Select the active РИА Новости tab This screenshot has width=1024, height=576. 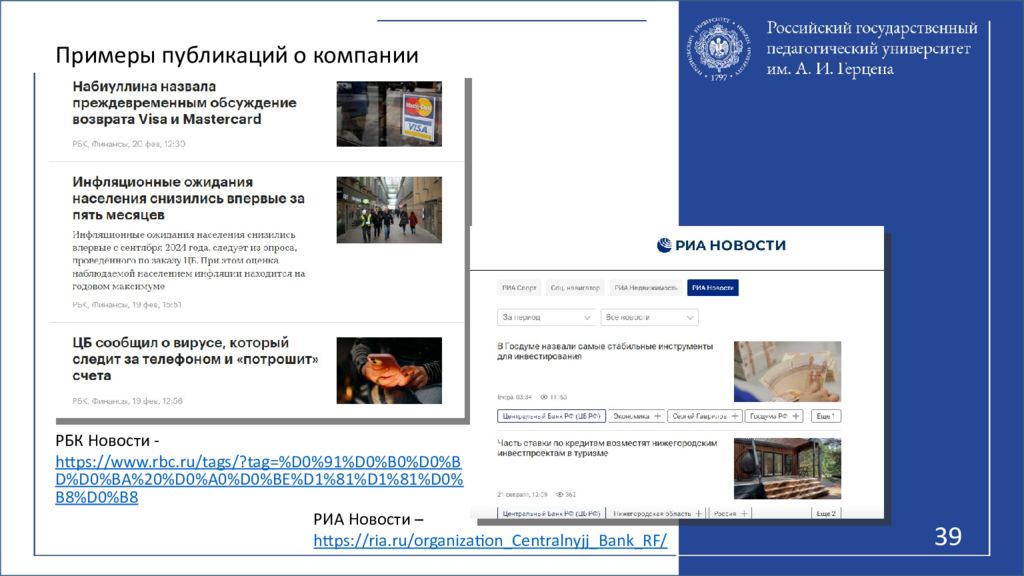712,288
